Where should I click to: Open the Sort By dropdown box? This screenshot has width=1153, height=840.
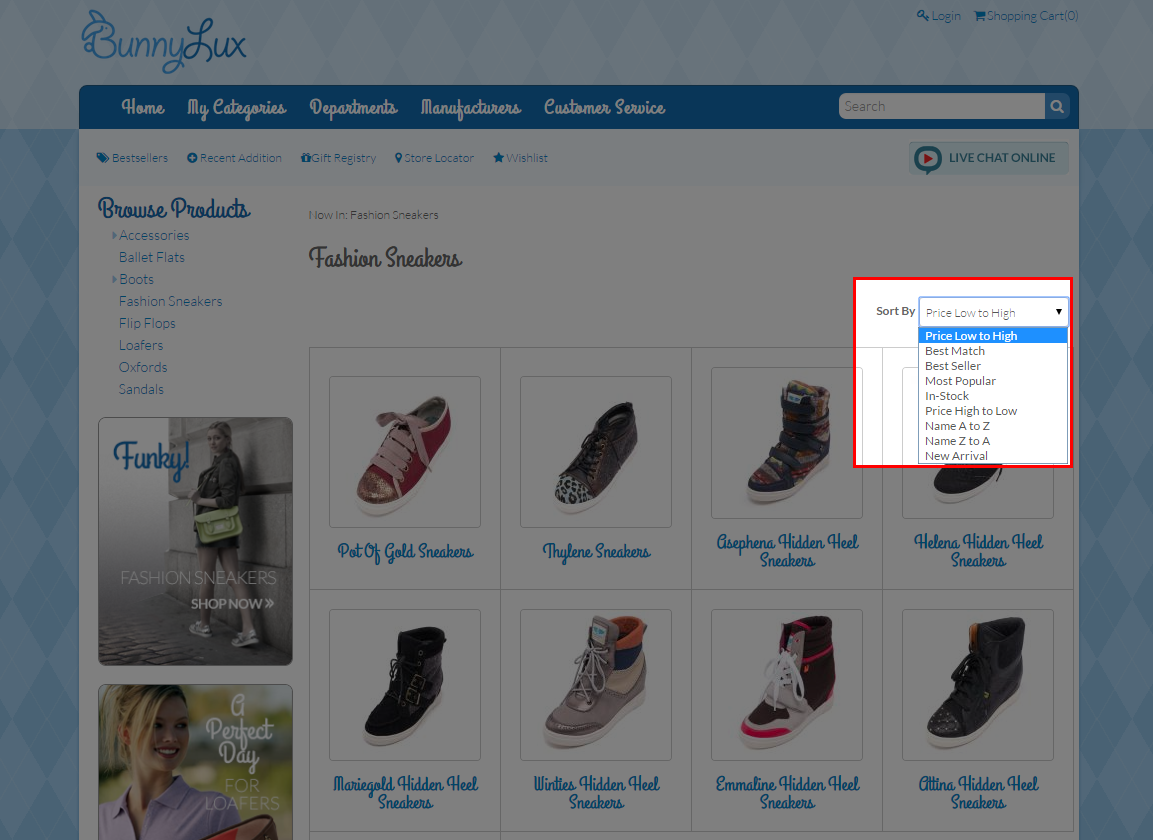pos(993,313)
